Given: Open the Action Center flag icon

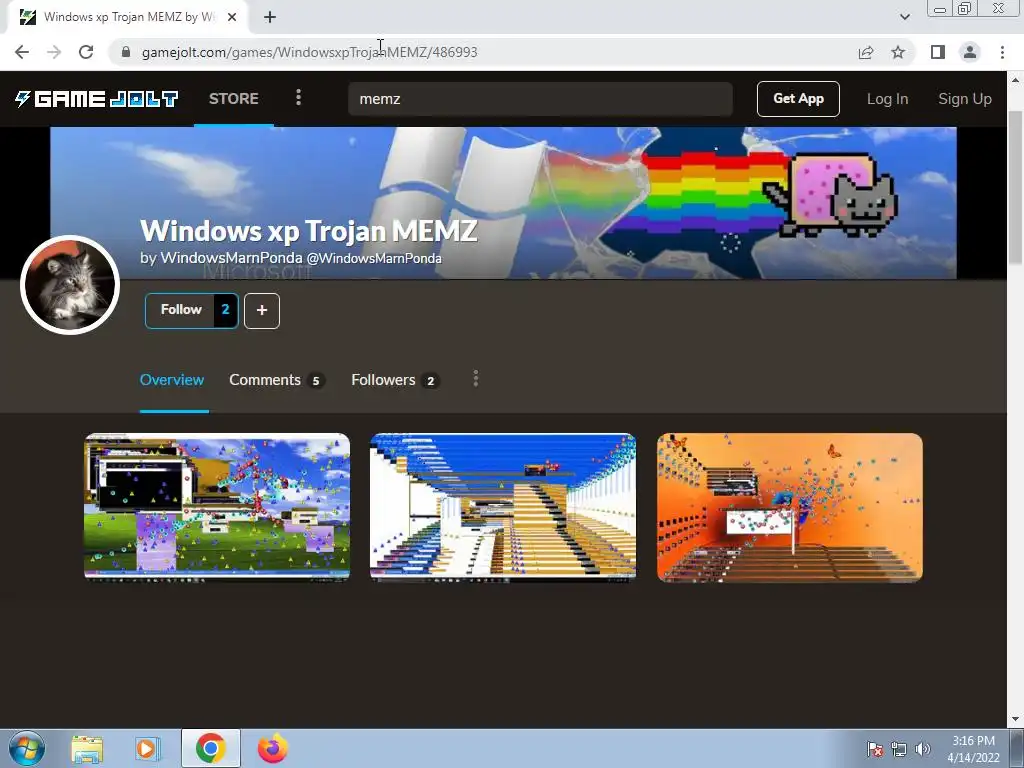Looking at the screenshot, I should 875,749.
